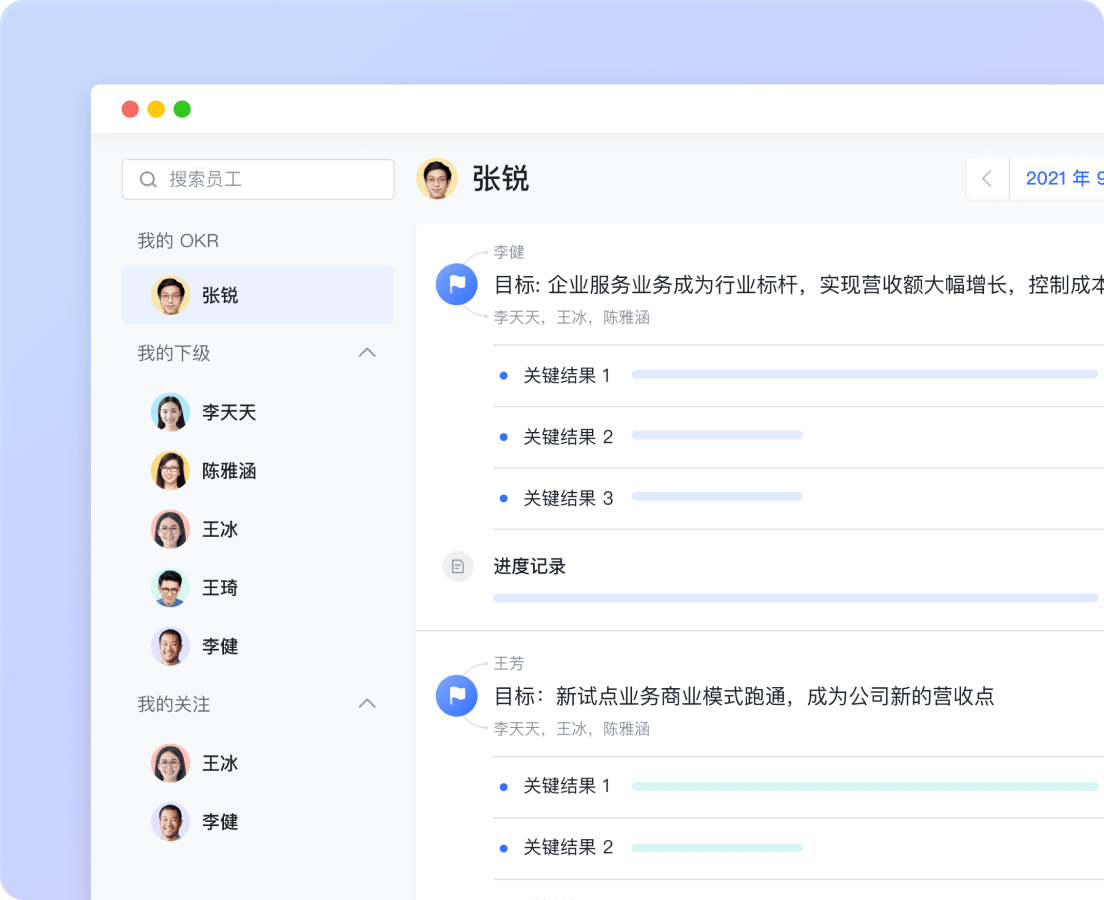The height and width of the screenshot is (900, 1104).
Task: Open the 进度记录 heading
Action: [x=529, y=566]
